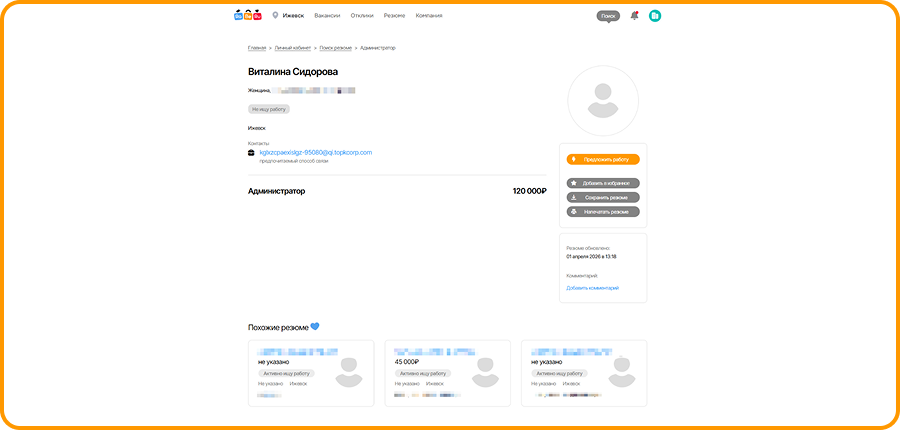Click the briefcase icon next to the email
The height and width of the screenshot is (430, 900).
(252, 153)
